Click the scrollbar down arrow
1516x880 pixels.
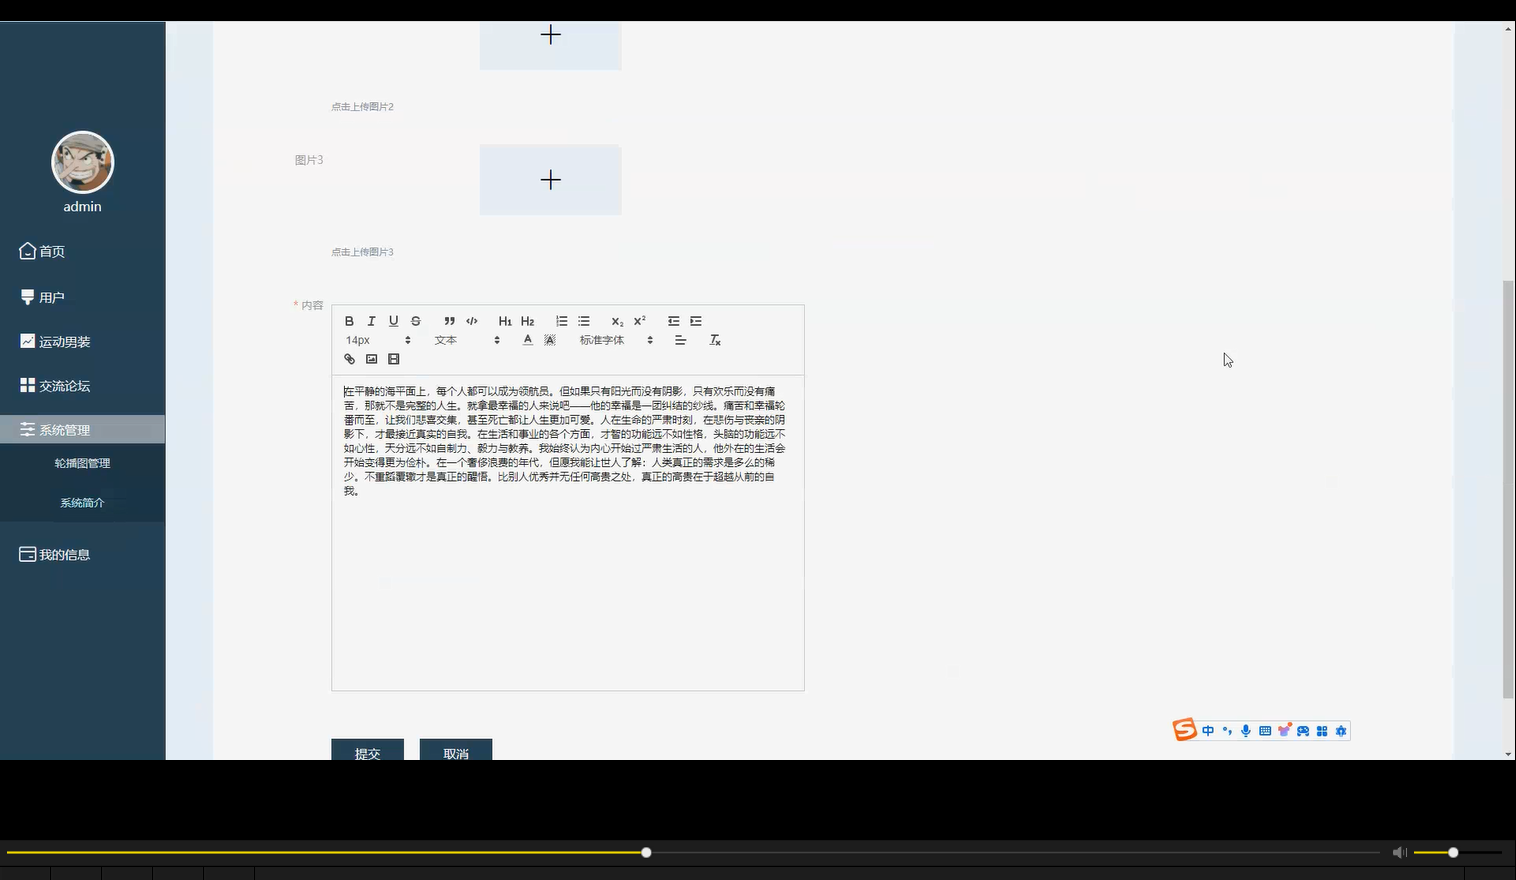click(1508, 753)
